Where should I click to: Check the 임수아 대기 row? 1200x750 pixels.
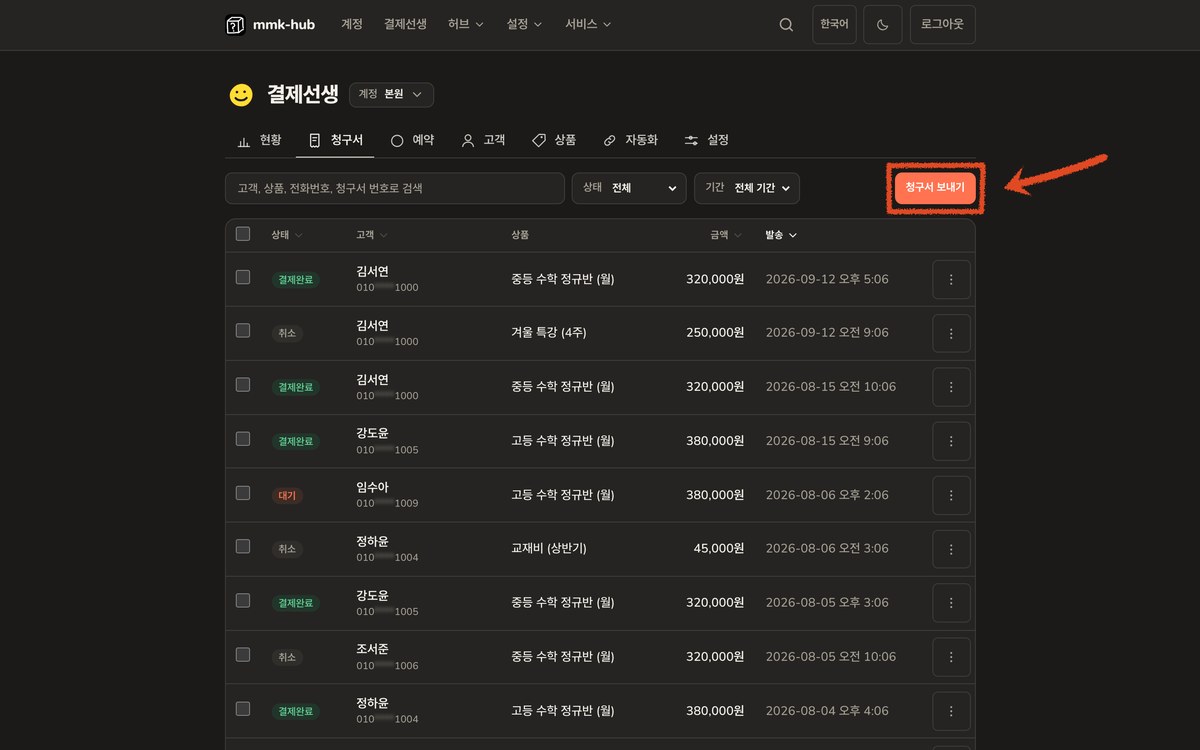(243, 493)
